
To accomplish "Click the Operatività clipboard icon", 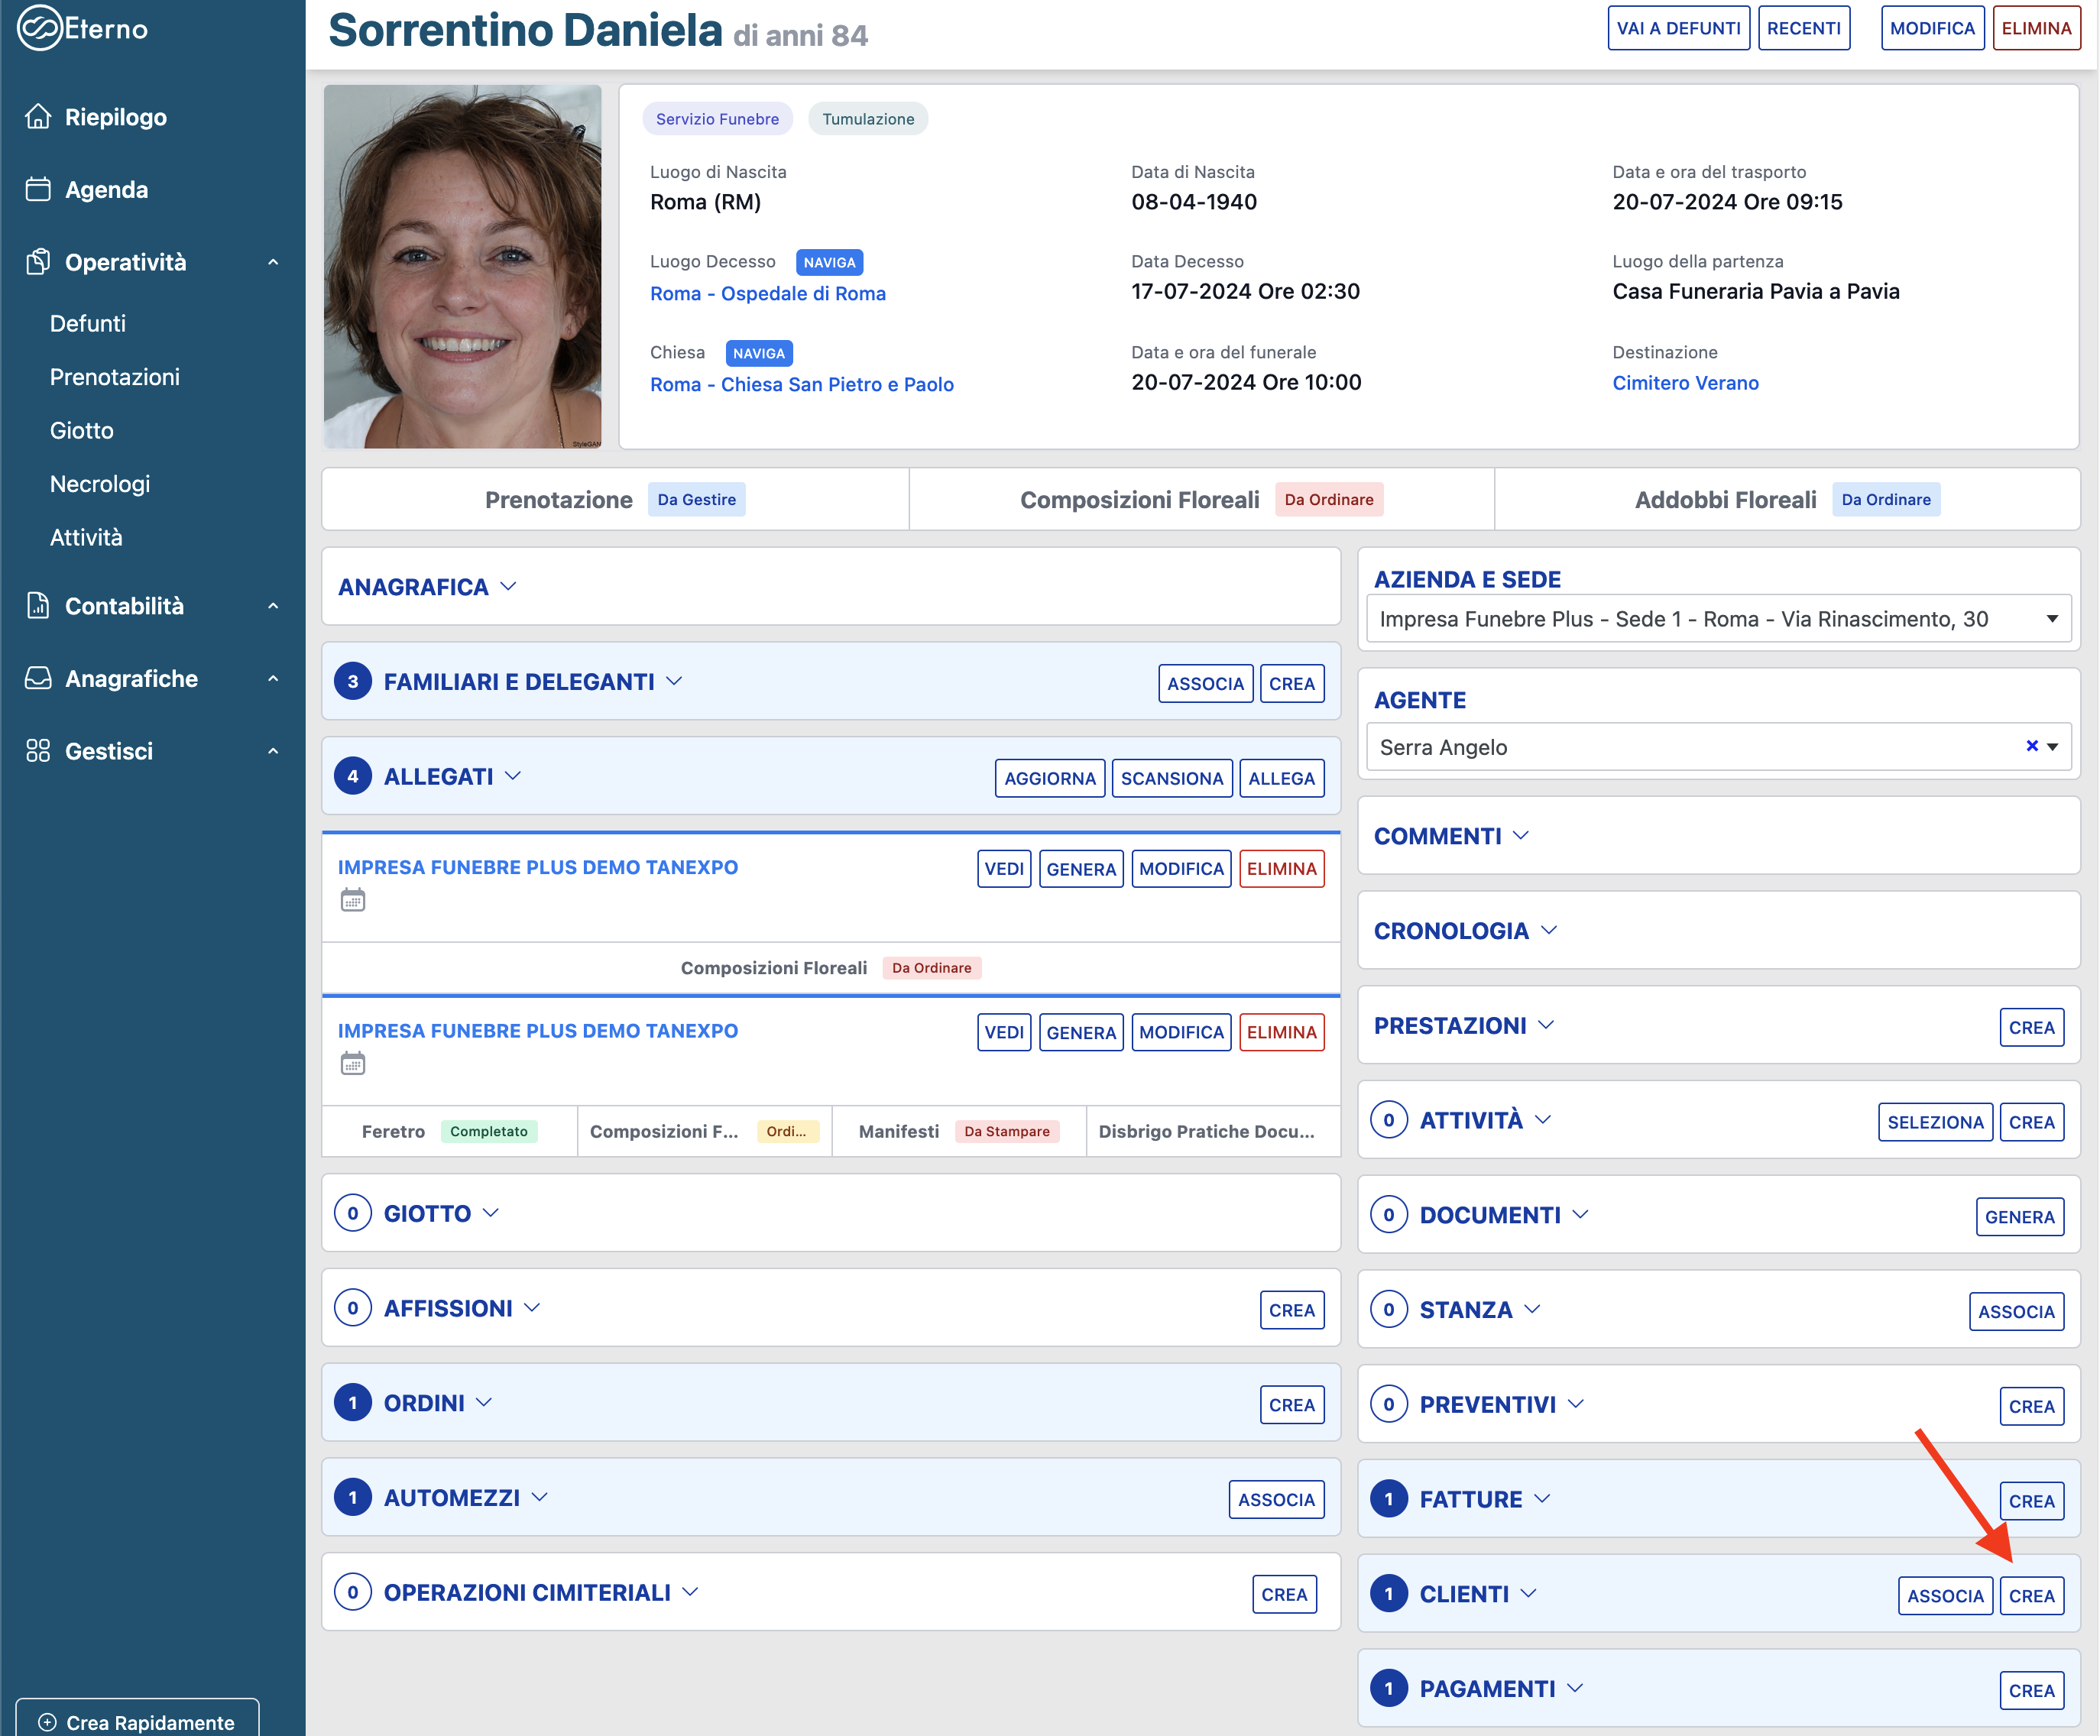I will [x=38, y=262].
